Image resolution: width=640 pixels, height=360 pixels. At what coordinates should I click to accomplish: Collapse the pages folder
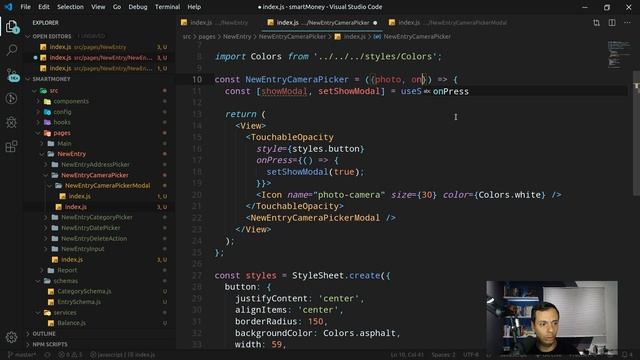pos(62,133)
